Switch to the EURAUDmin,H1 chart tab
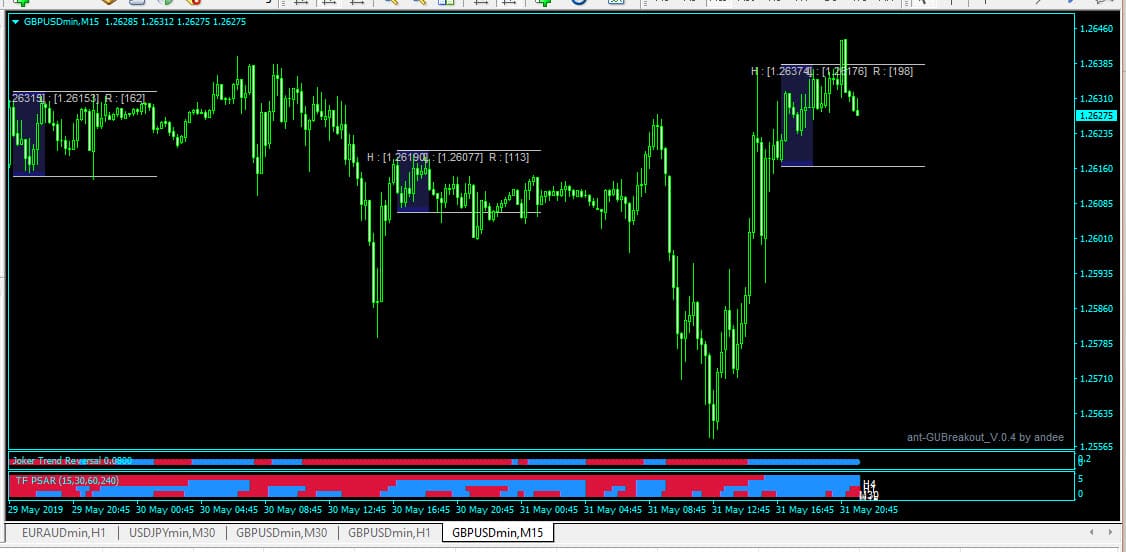Viewport: 1126px width, 552px height. tap(63, 533)
